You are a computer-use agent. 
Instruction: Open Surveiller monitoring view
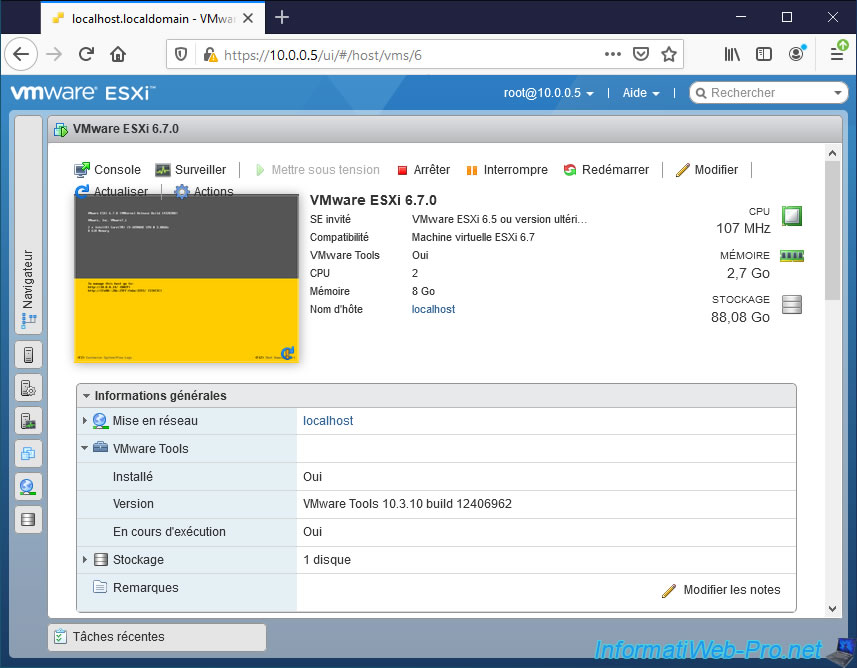click(190, 170)
